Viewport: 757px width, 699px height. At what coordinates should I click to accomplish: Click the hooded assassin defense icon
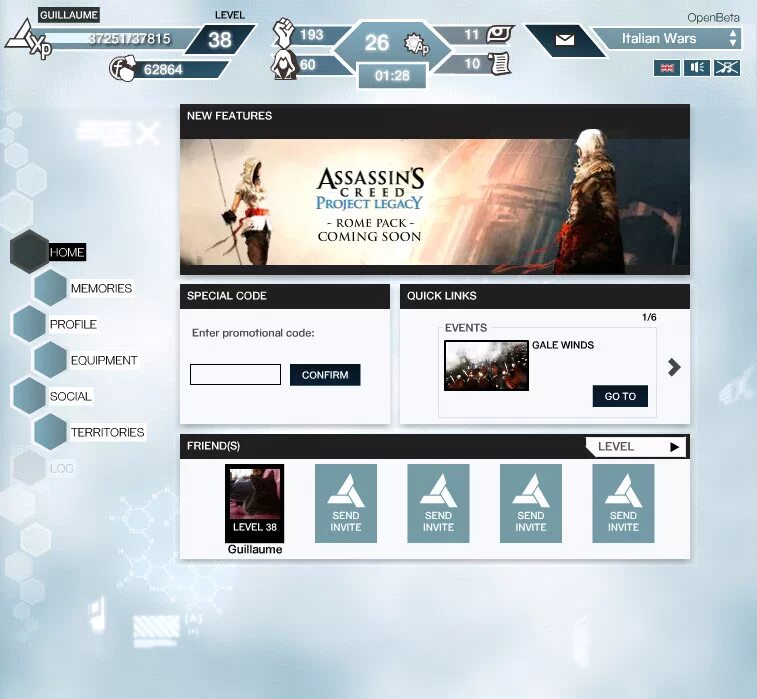pos(284,65)
